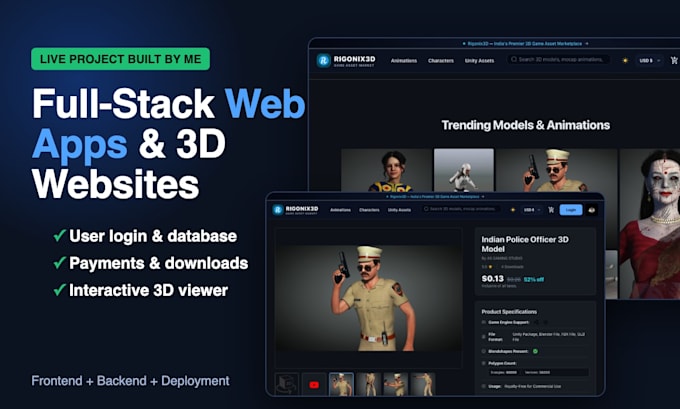The width and height of the screenshot is (680, 409).
Task: Select the last officer side-pose thumbnail
Action: click(x=423, y=384)
